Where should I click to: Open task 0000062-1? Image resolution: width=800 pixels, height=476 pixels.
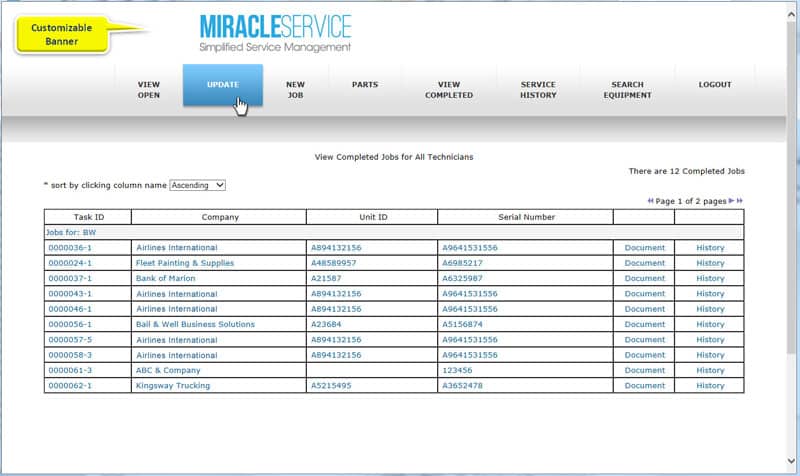tap(70, 385)
